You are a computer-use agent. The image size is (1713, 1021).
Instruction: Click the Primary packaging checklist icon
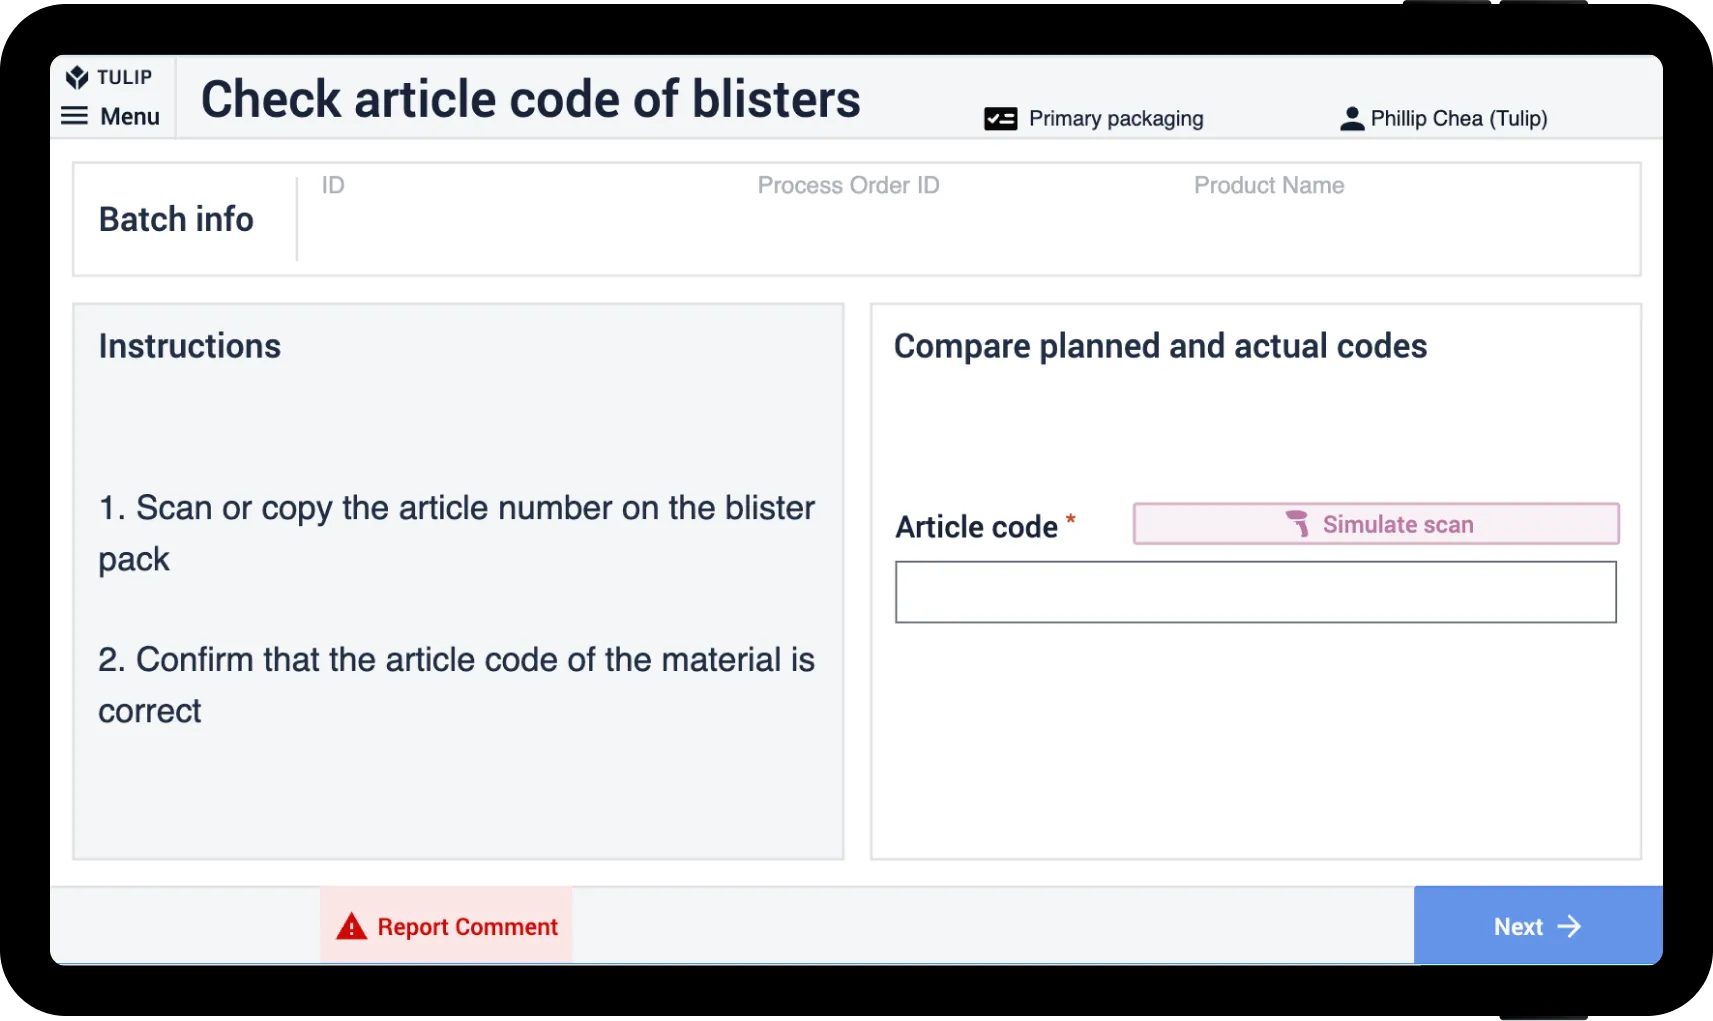point(1000,119)
